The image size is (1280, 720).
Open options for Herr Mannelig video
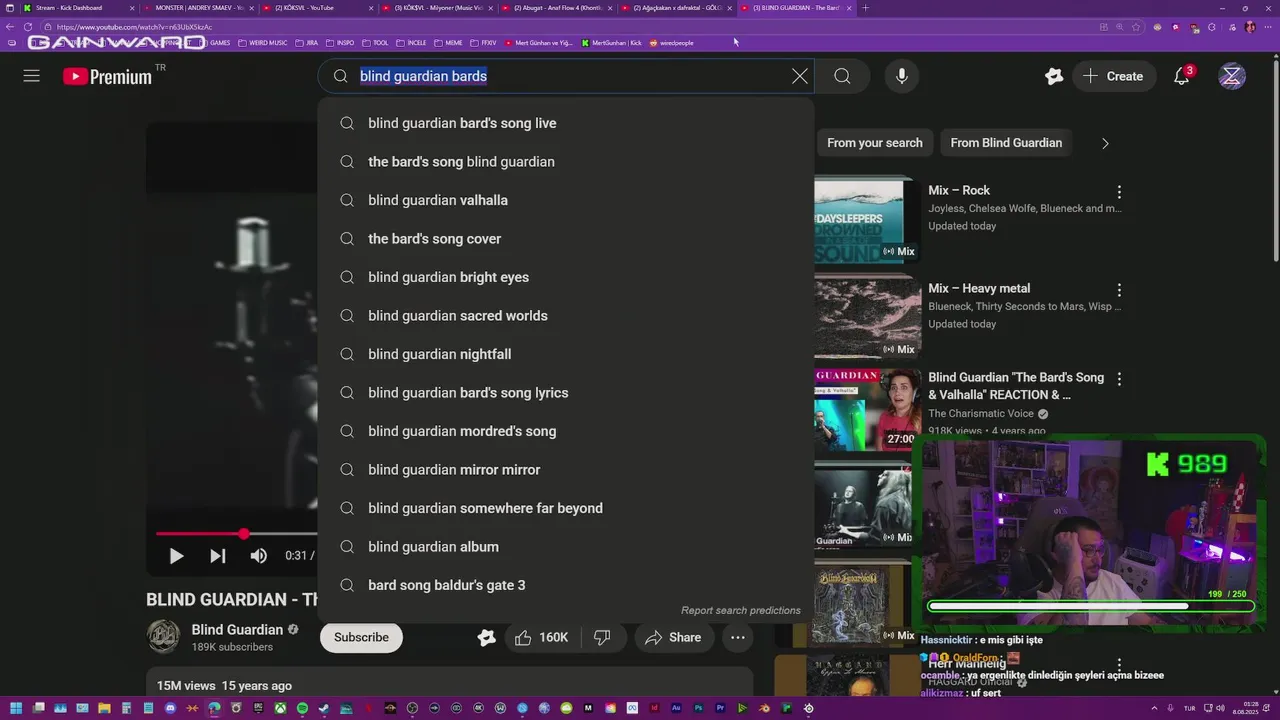tap(1119, 665)
